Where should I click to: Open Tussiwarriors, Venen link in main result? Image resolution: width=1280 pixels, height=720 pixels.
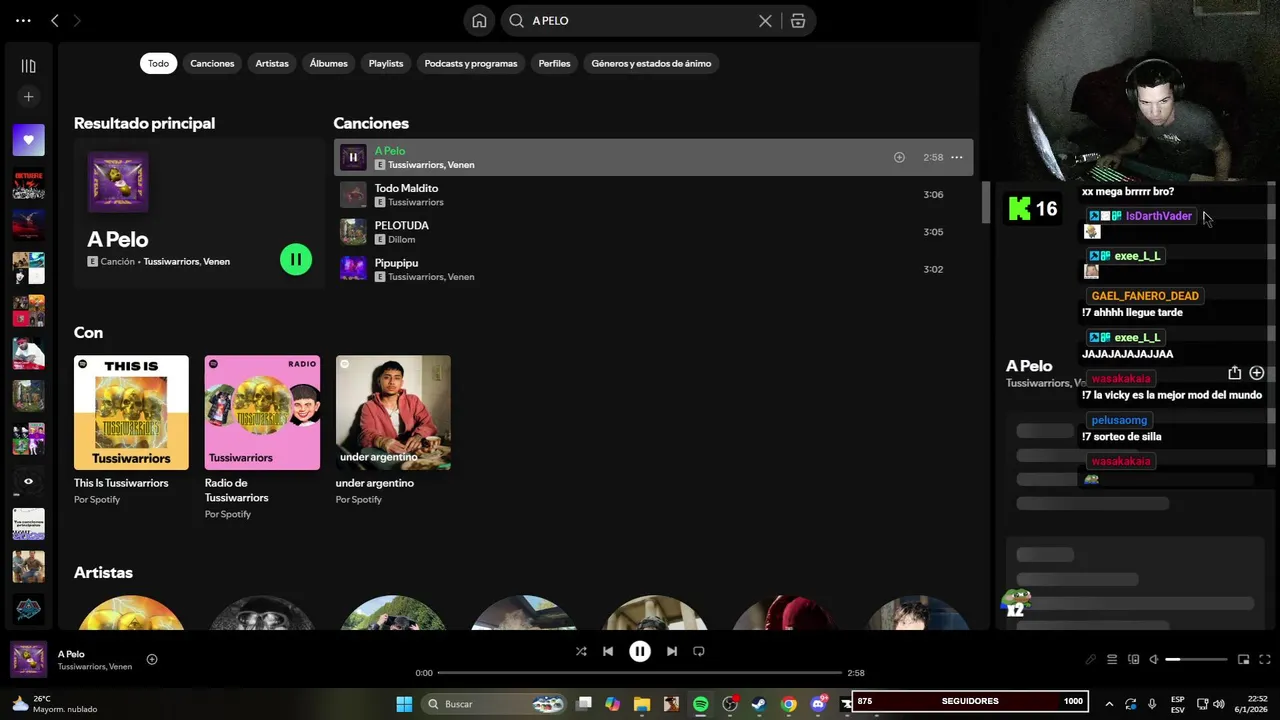click(186, 262)
